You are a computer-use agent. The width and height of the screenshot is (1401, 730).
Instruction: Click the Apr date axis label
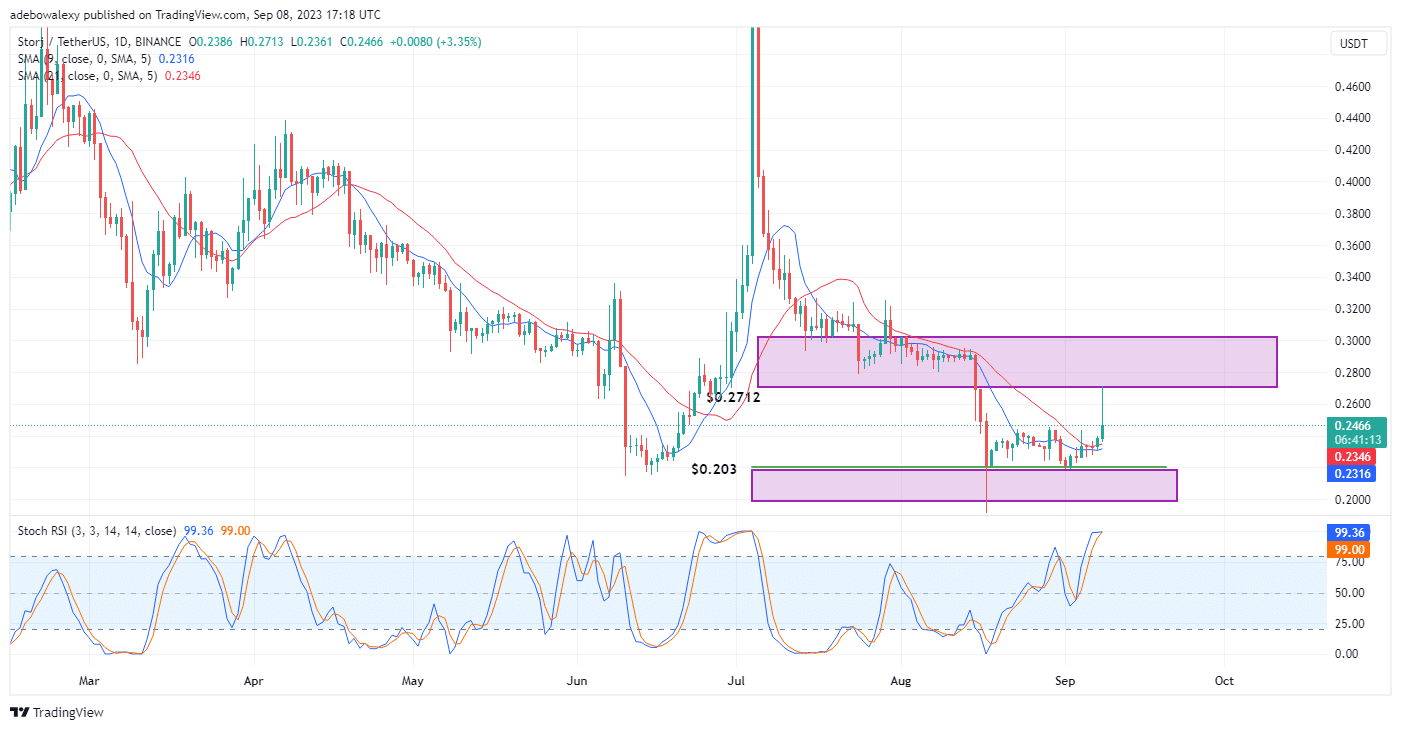pos(253,680)
